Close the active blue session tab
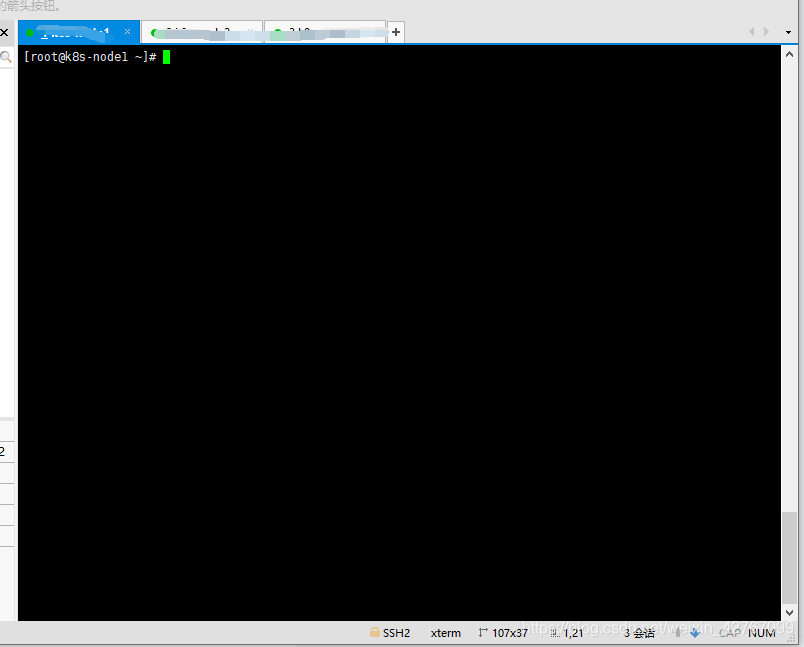The image size is (804, 647). (x=127, y=32)
